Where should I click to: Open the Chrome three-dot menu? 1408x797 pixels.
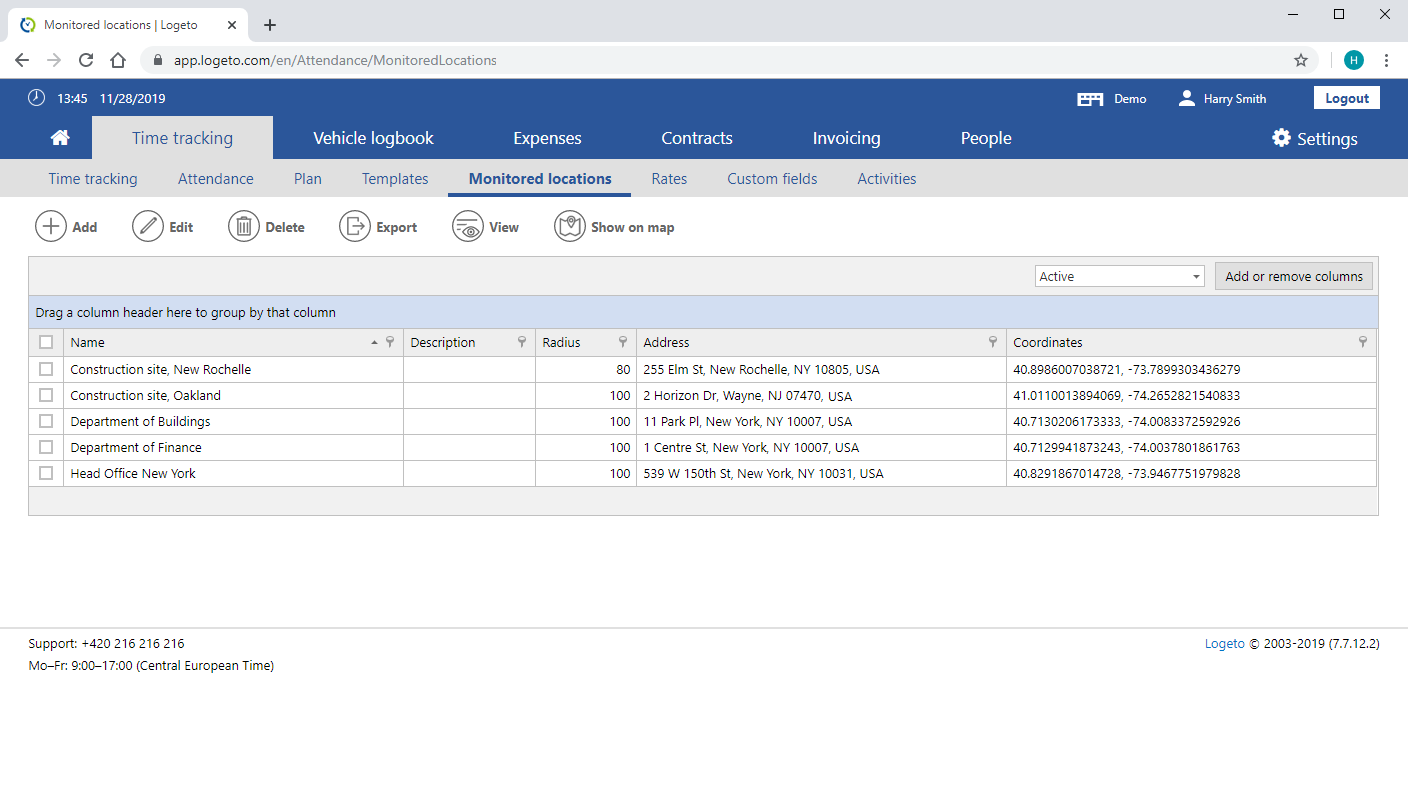[x=1386, y=60]
